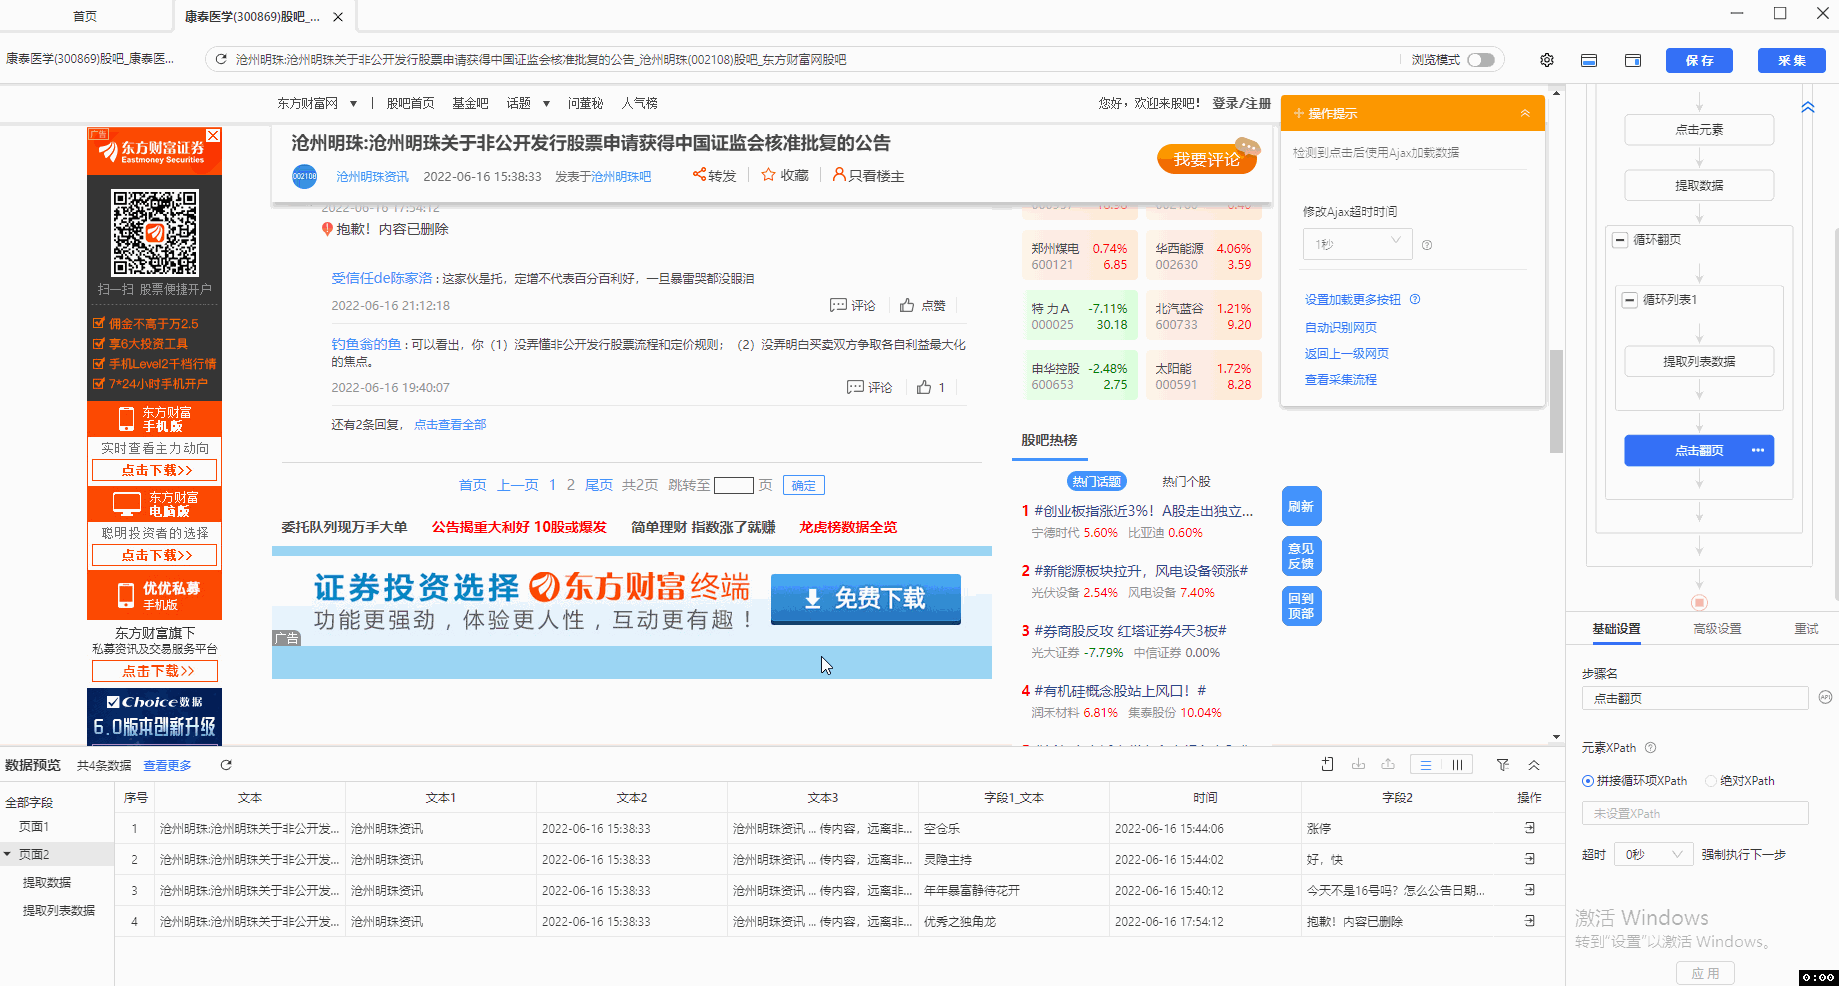This screenshot has height=986, width=1839.
Task: Switch data preview to row list view
Action: coord(1426,765)
